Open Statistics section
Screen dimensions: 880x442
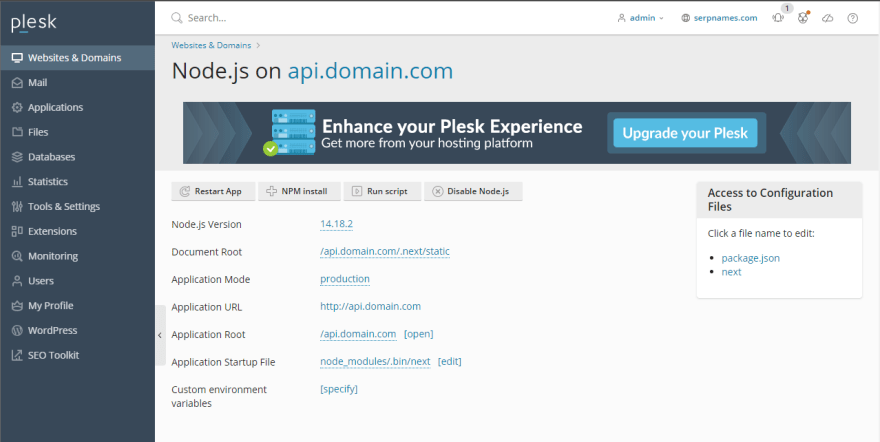[77, 182]
